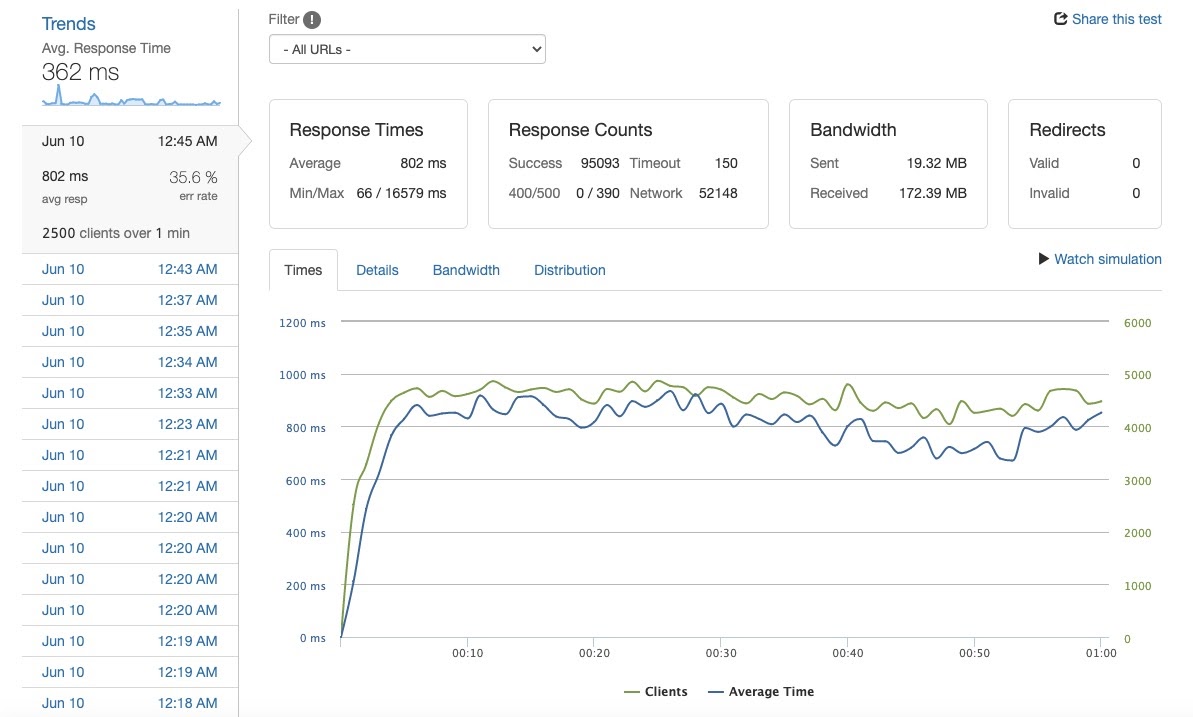Screen dimensions: 1193x717
Task: Click the Watch simulation link
Action: pyautogui.click(x=1108, y=259)
